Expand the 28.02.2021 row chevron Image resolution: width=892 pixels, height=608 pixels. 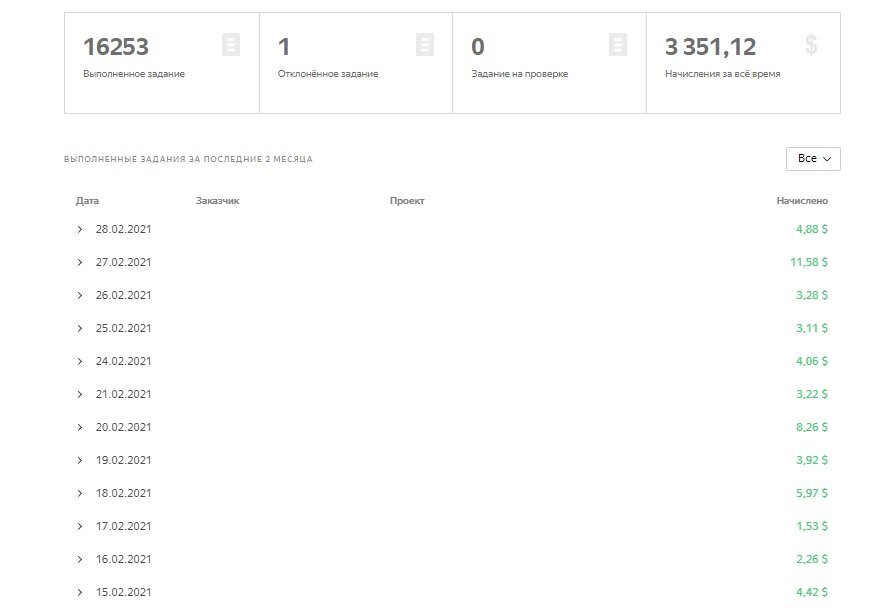tap(80, 229)
